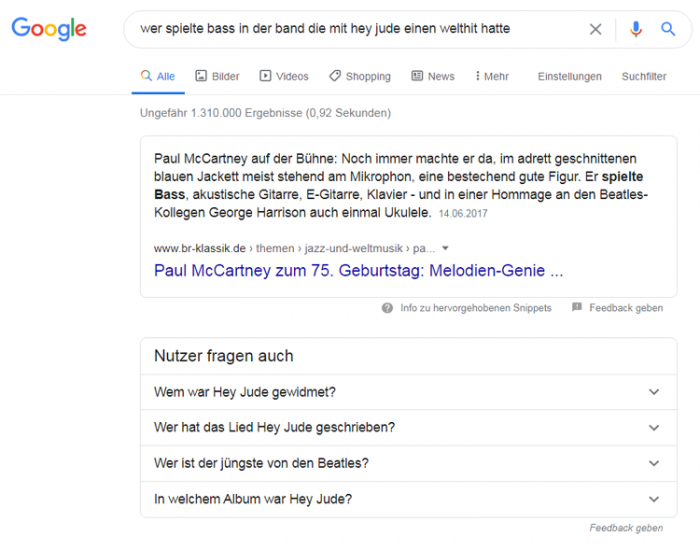Expand 'Wem war Hey Jude gewidmet?' chevron
The width and height of the screenshot is (700, 550).
pyautogui.click(x=654, y=392)
